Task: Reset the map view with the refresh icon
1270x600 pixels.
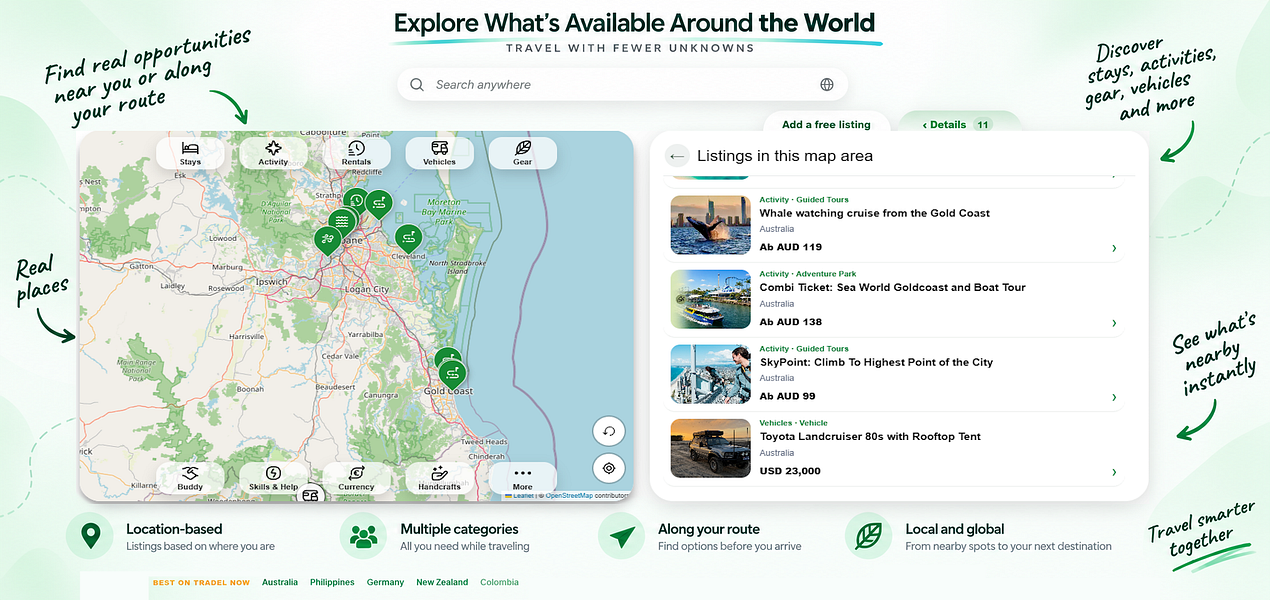Action: pyautogui.click(x=608, y=432)
